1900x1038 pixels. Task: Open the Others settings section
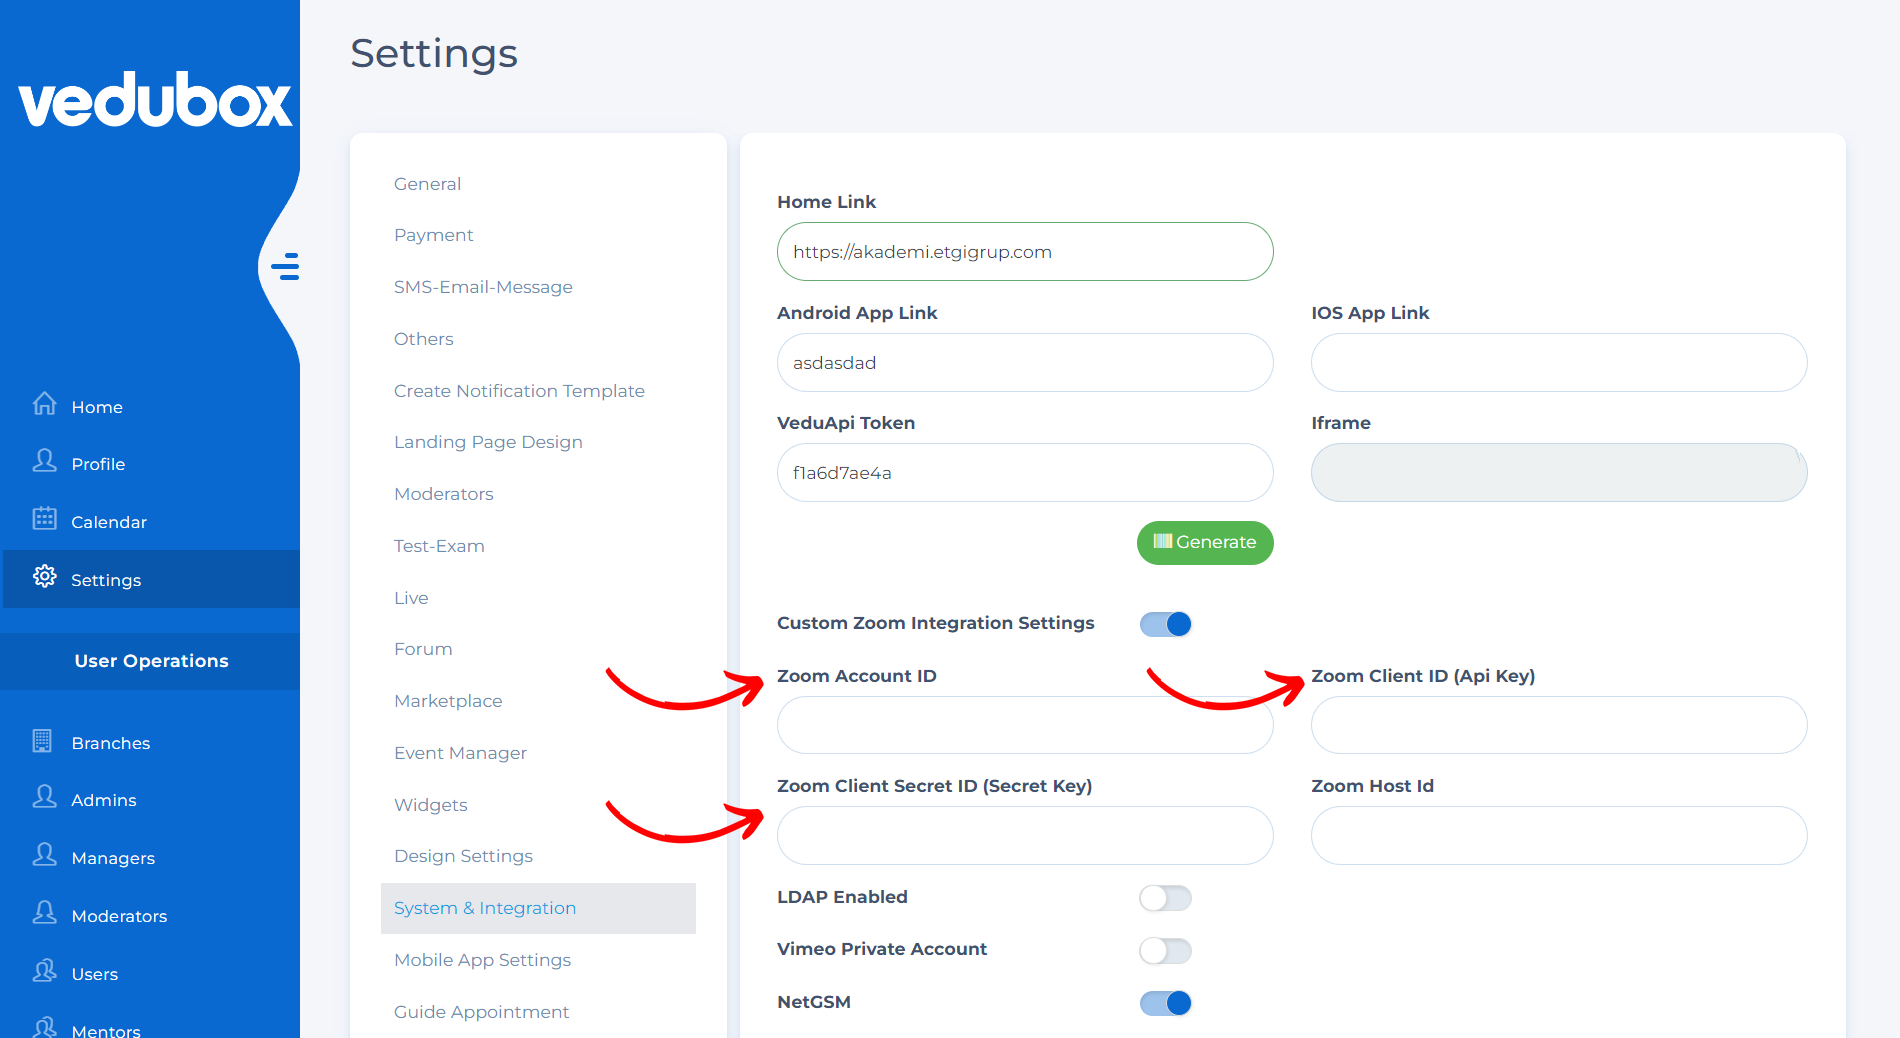tap(423, 339)
